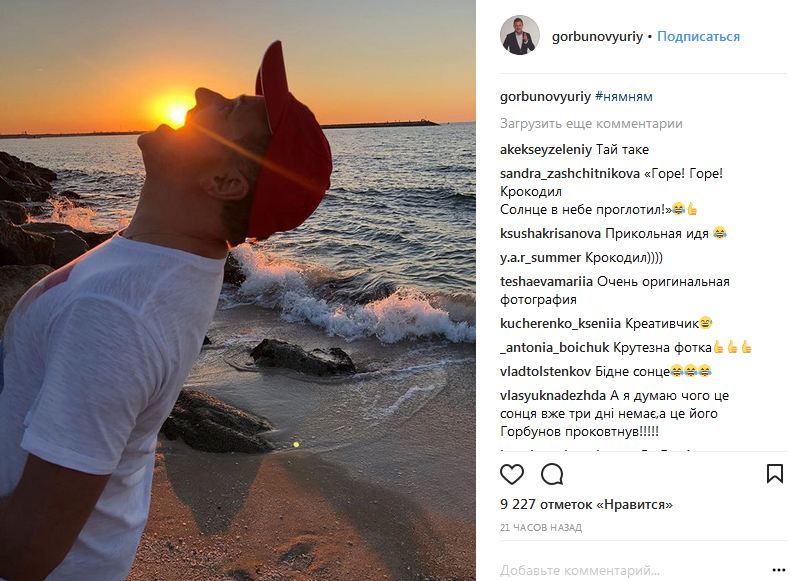Open the 21 часов назад timestamp
The height and width of the screenshot is (581, 791).
point(541,528)
